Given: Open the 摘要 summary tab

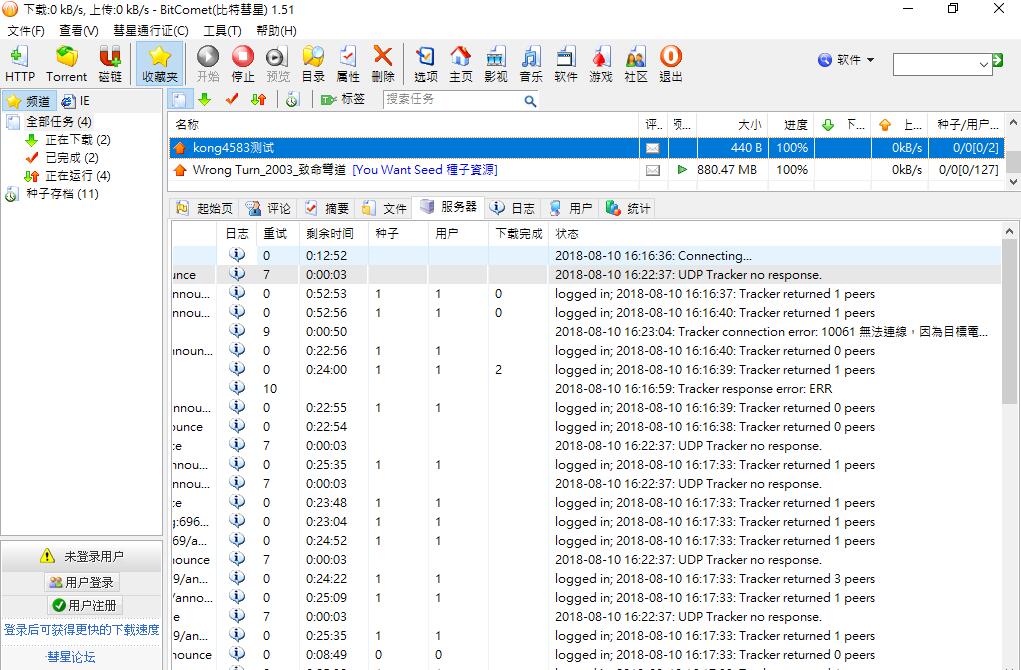Looking at the screenshot, I should pos(327,208).
